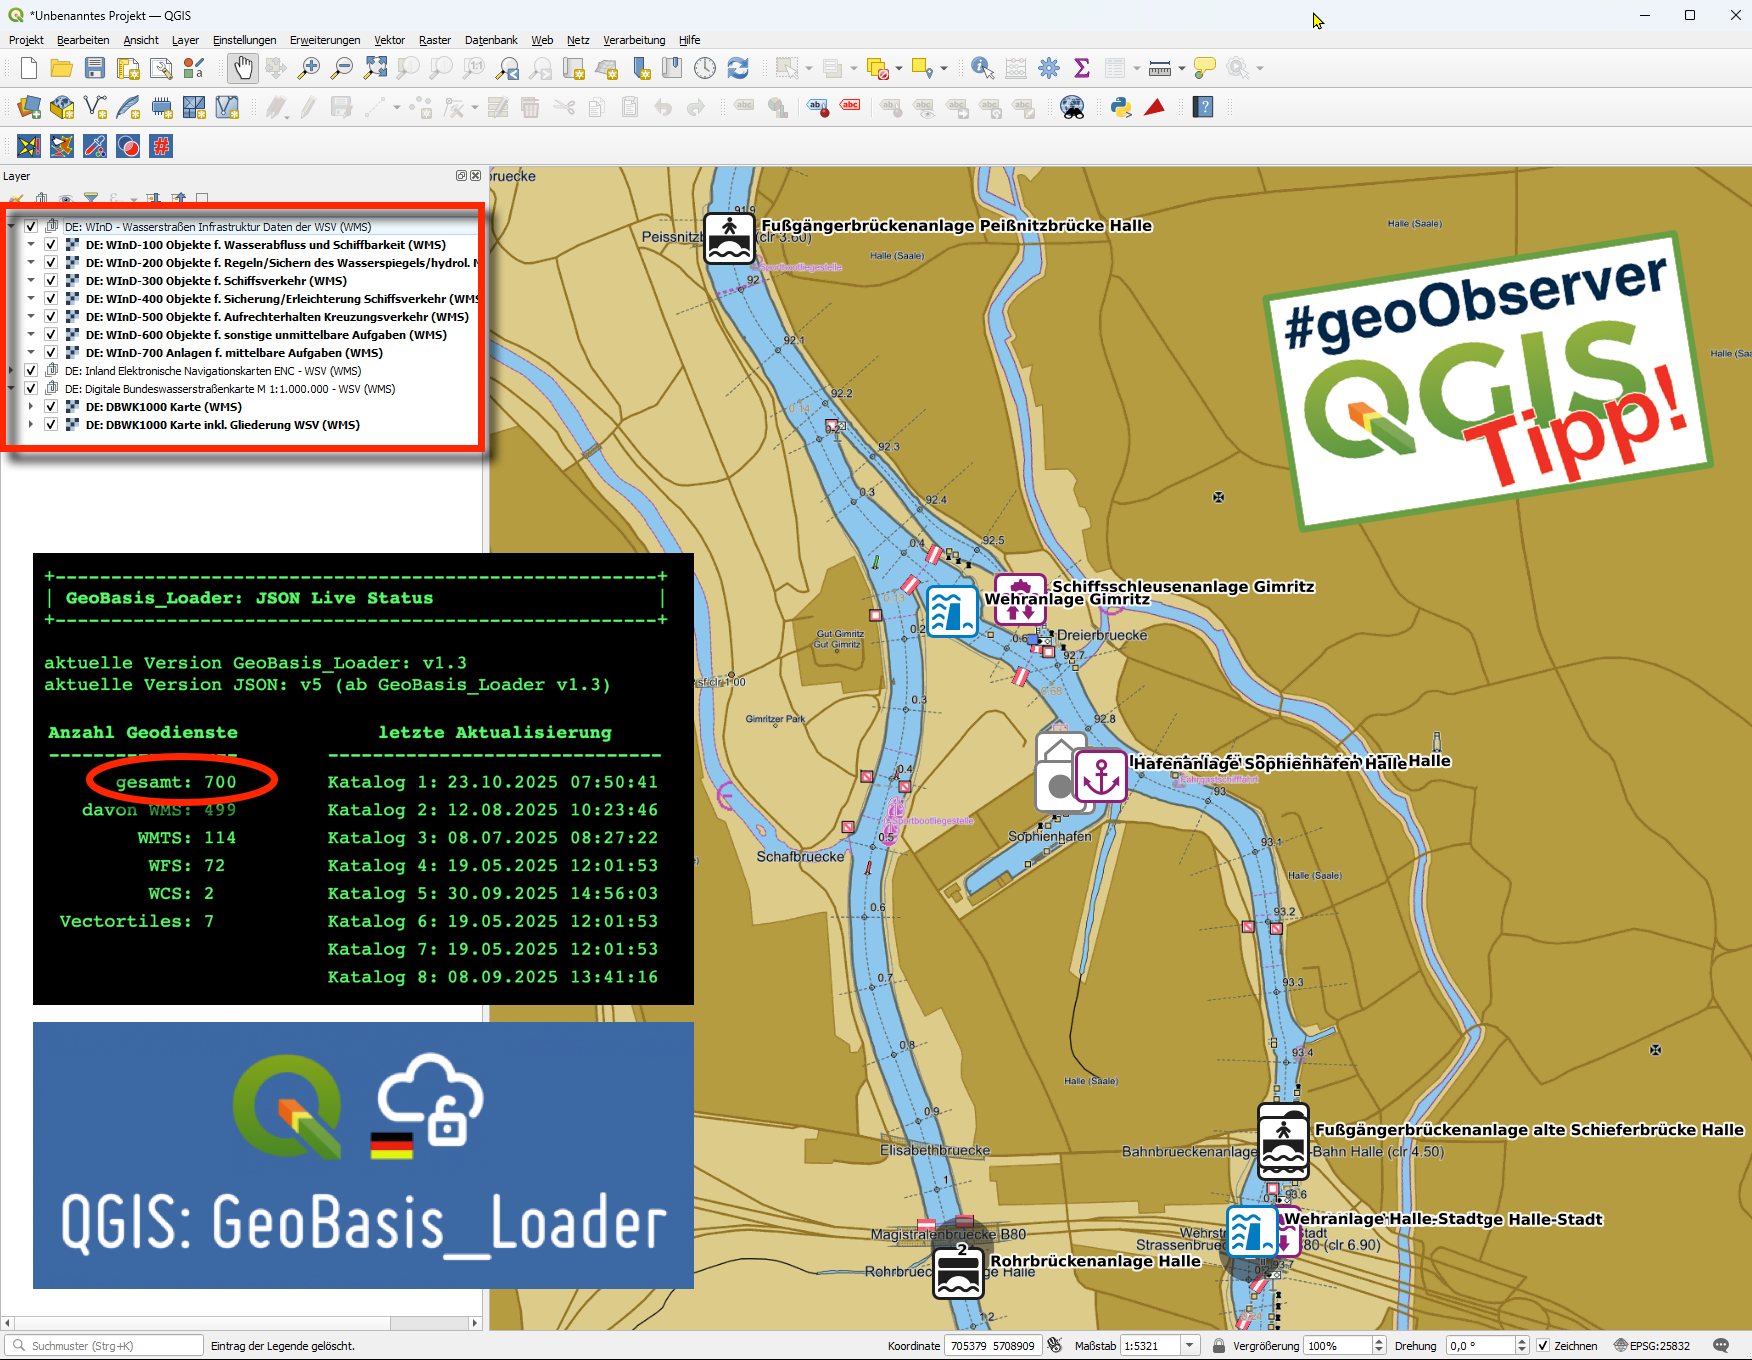Screen dimensions: 1752x1360
Task: Open the Vektor menu
Action: (x=389, y=40)
